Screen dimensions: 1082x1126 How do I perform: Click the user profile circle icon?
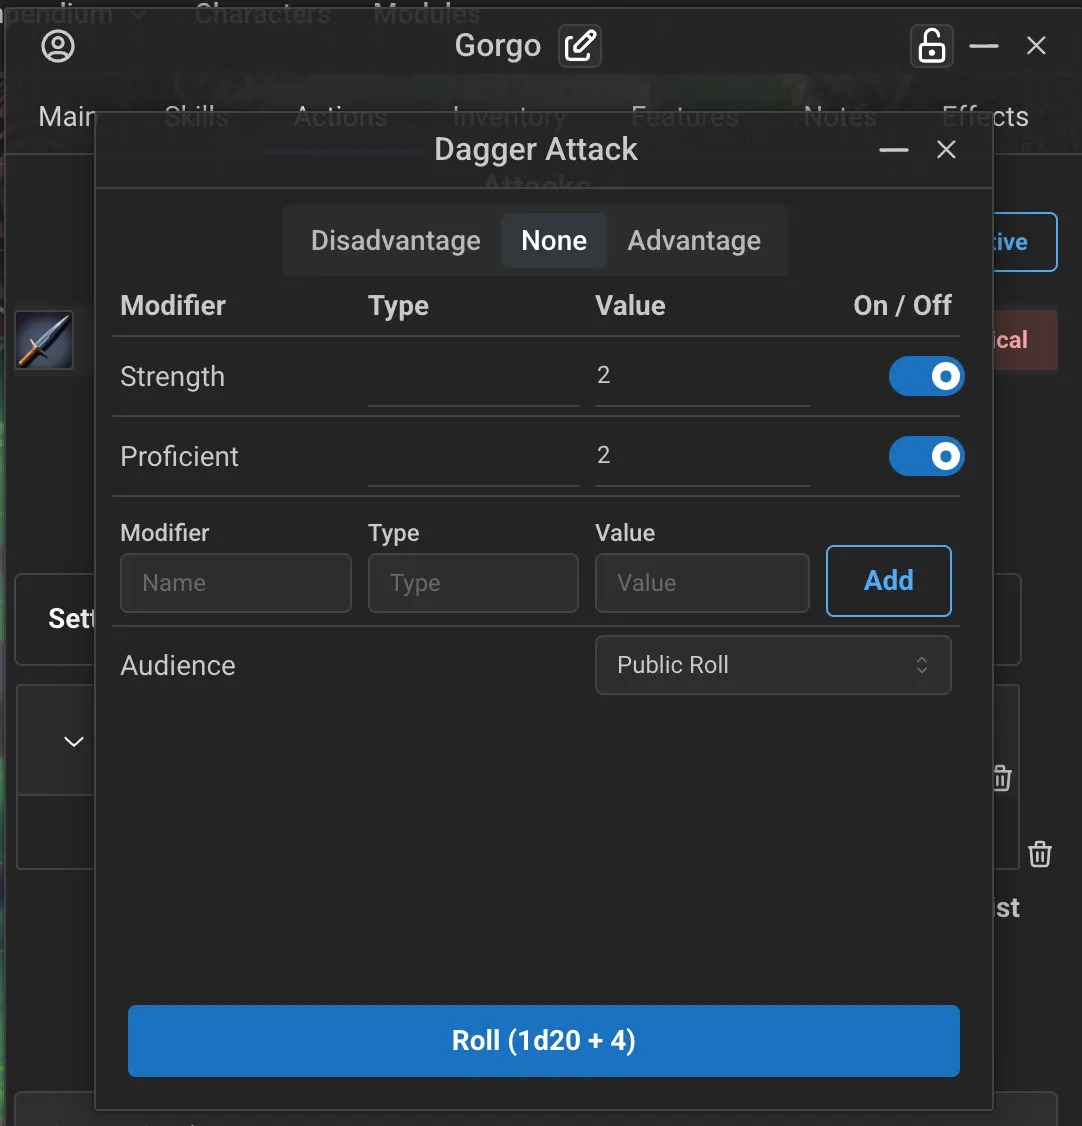tap(58, 46)
